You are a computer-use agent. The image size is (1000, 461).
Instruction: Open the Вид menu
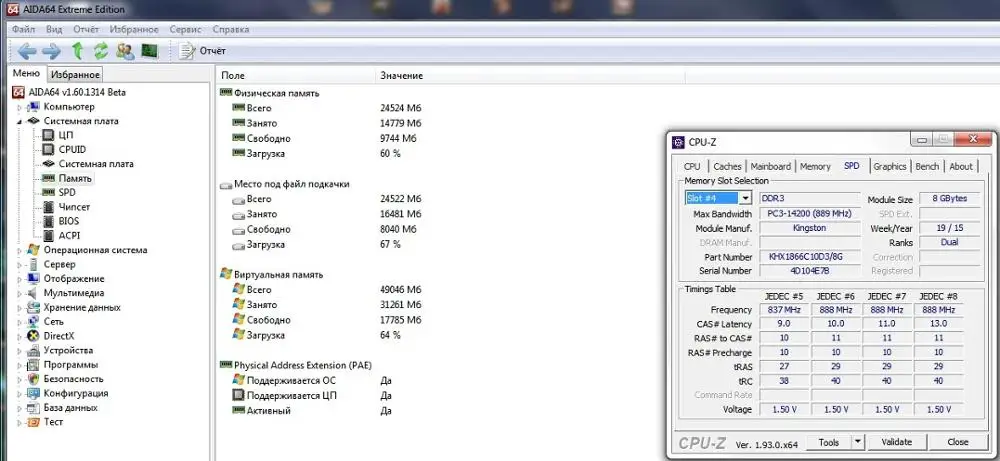(x=54, y=29)
